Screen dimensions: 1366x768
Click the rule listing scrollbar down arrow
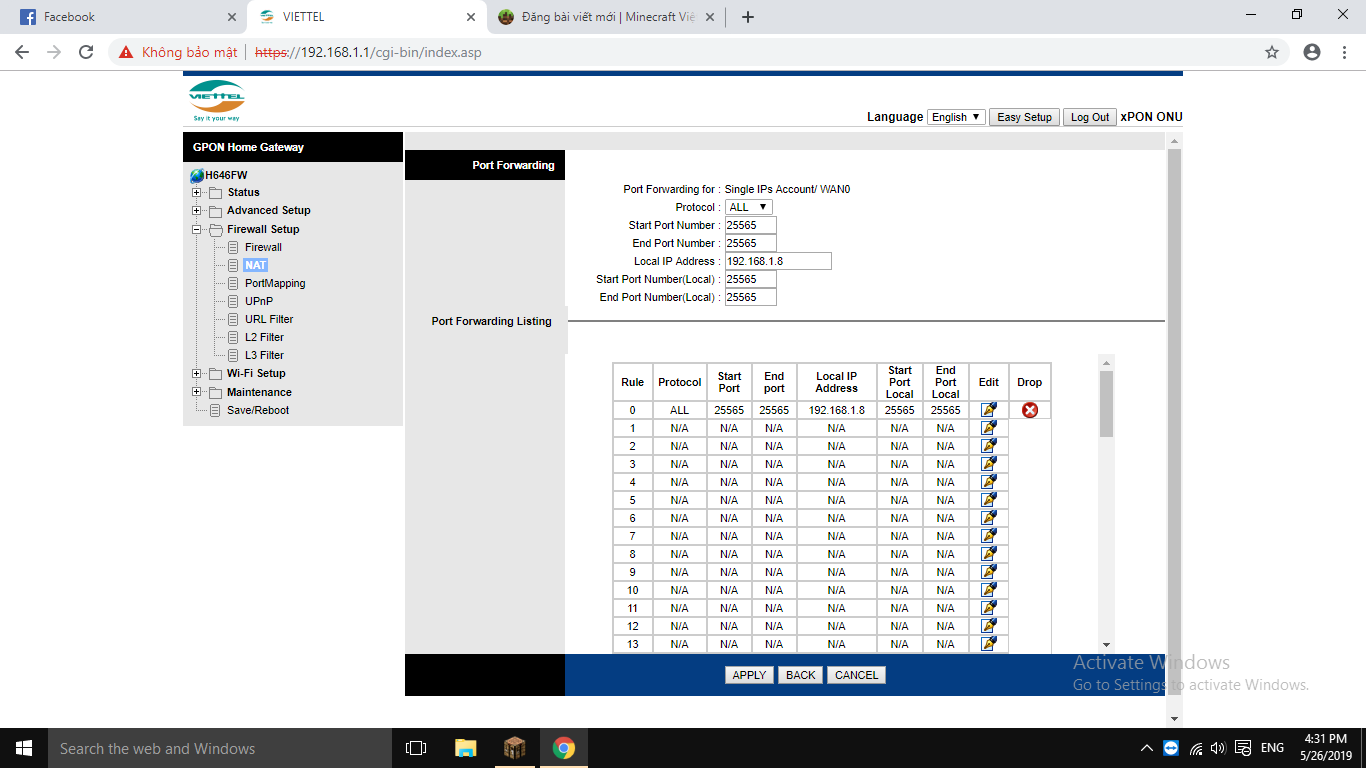point(1106,645)
